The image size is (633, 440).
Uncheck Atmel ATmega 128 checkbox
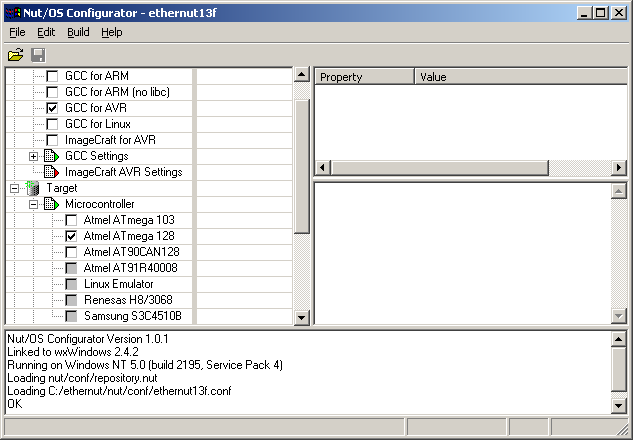point(71,236)
